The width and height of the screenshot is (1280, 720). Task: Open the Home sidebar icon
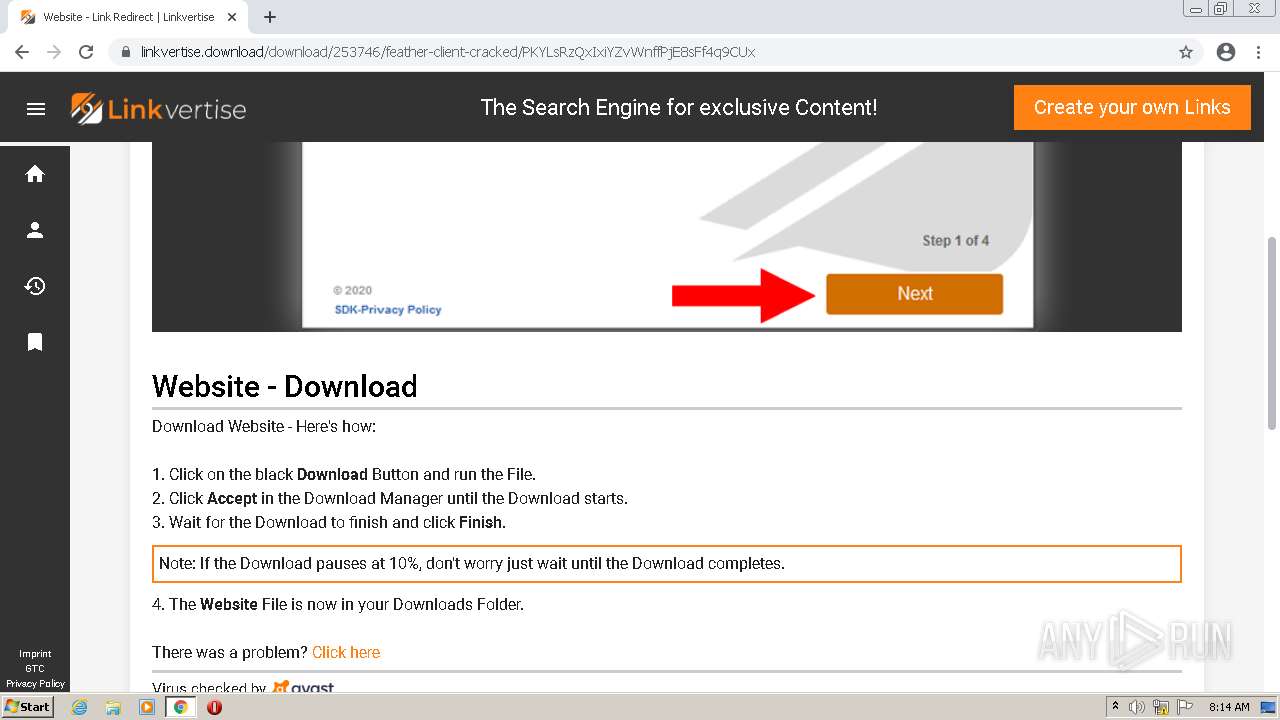click(35, 174)
